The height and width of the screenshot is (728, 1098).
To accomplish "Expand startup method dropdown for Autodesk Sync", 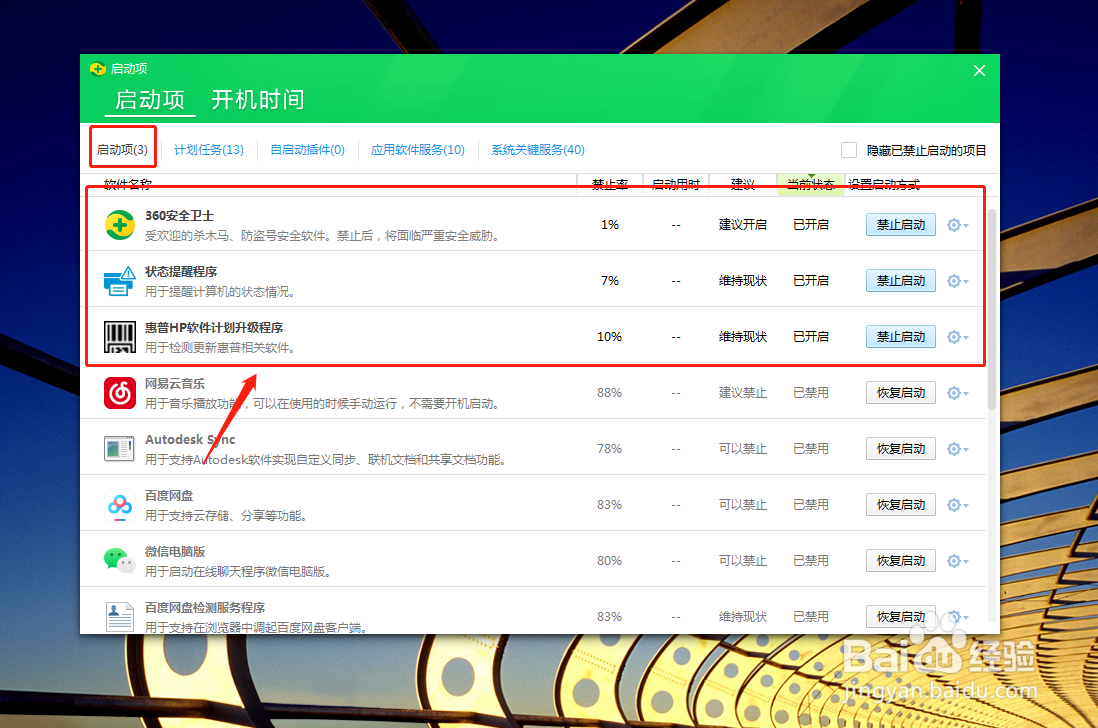I will pos(965,448).
